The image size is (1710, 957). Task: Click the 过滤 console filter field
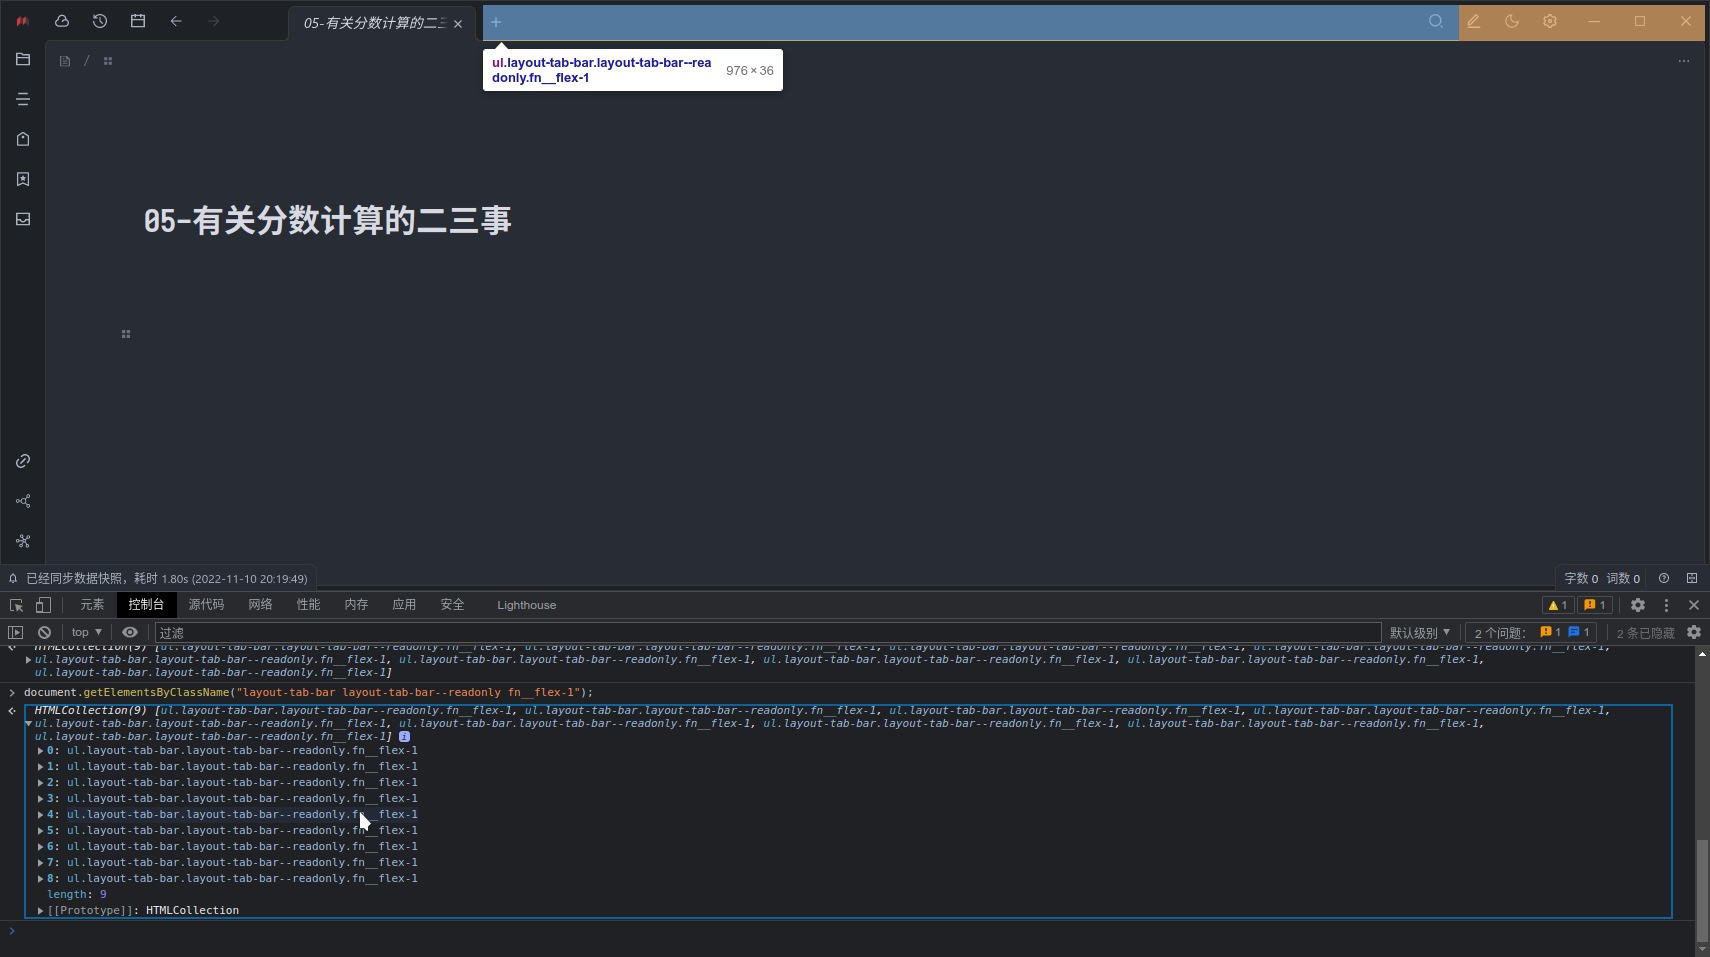point(400,632)
